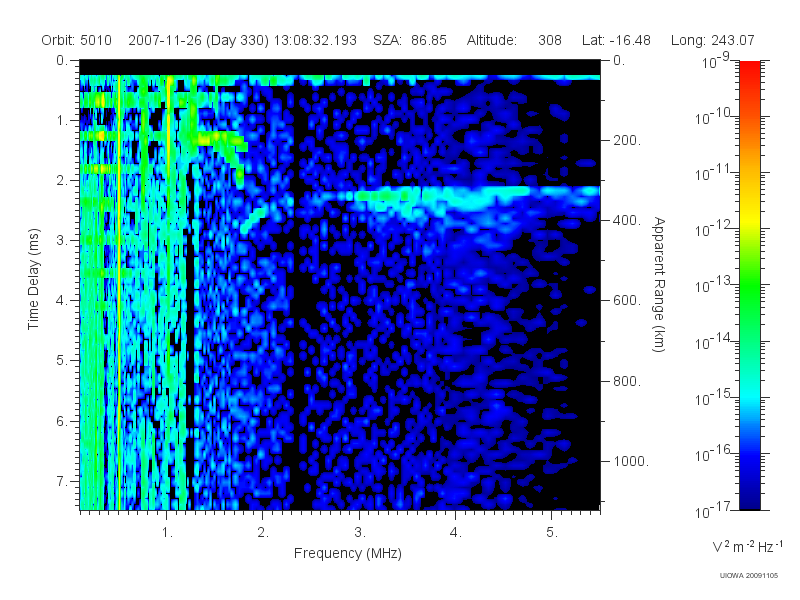Click the '3.' frequency axis tick label
Screen dimensions: 800x600
pos(360,533)
